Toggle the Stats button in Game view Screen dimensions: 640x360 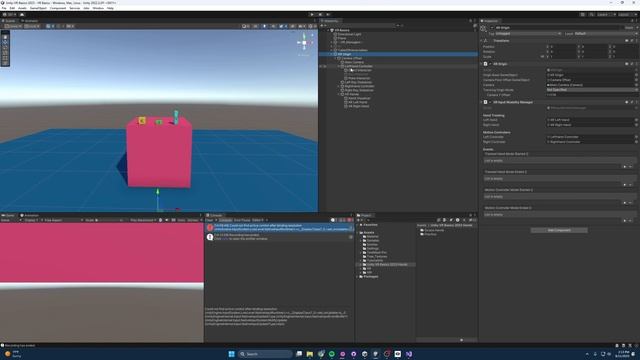(x=181, y=220)
